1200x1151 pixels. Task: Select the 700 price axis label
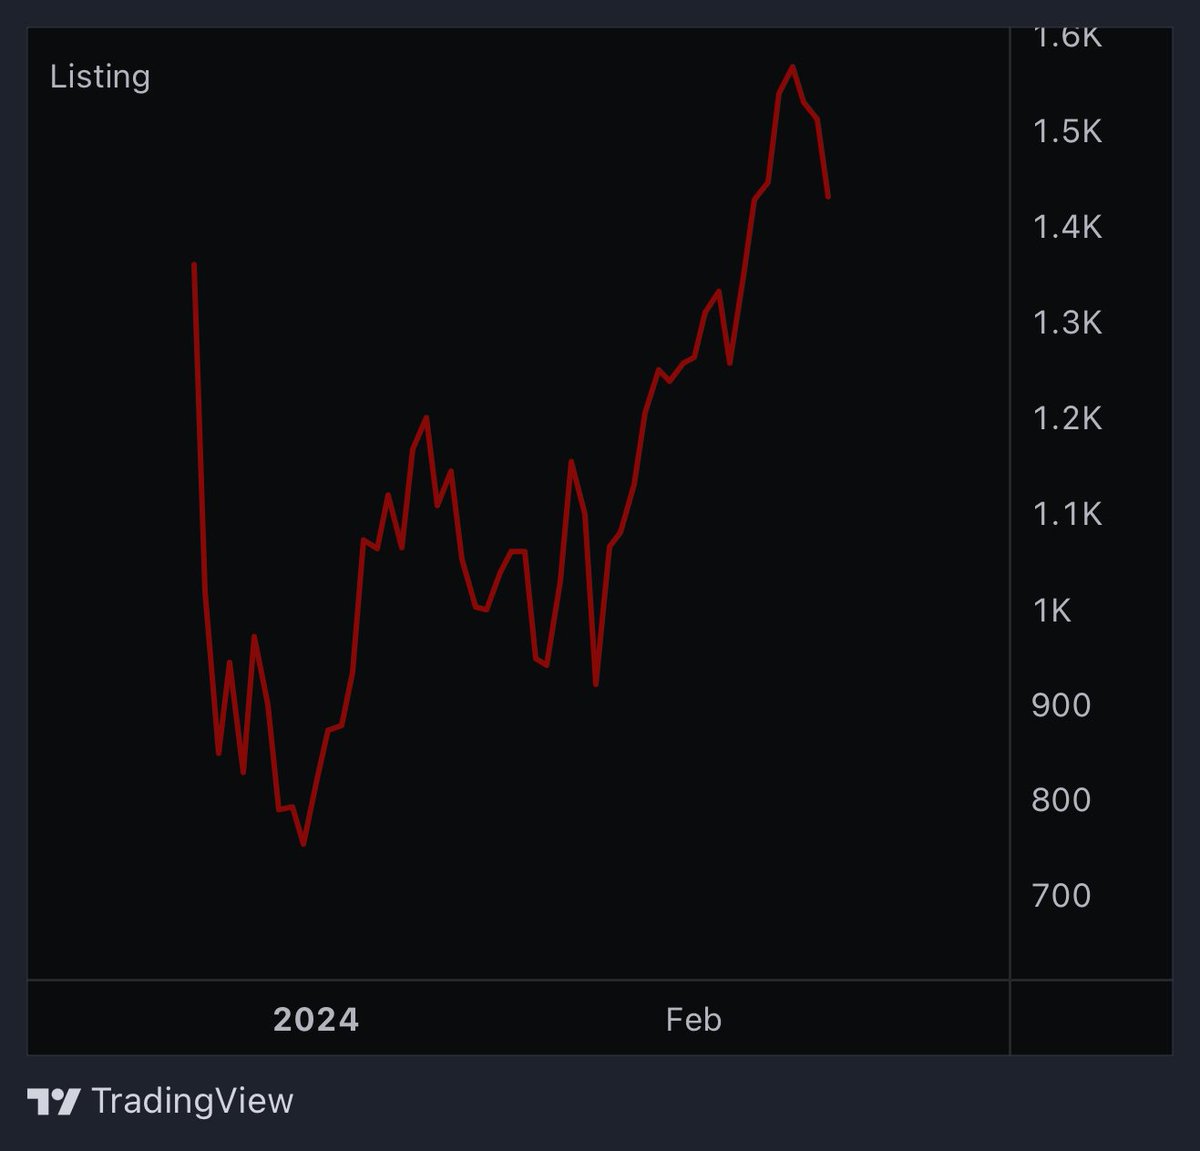click(1061, 895)
